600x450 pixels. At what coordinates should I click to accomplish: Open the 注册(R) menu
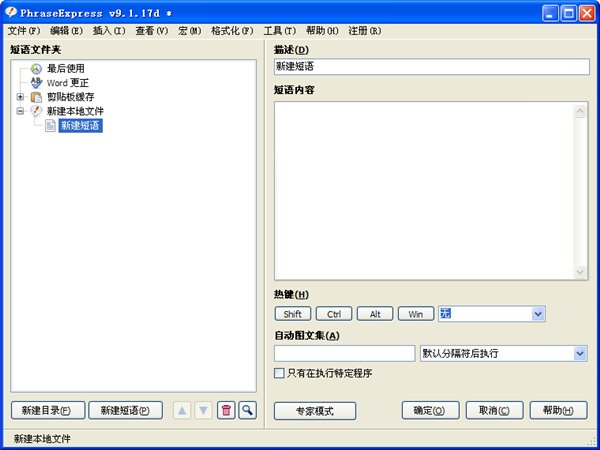(365, 31)
